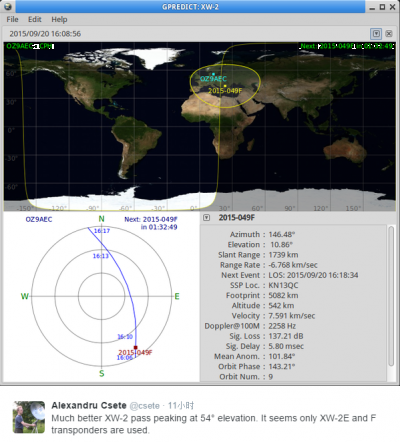The image size is (400, 442).
Task: Click the Orbit Phase value 143.21°
Action: pyautogui.click(x=282, y=367)
